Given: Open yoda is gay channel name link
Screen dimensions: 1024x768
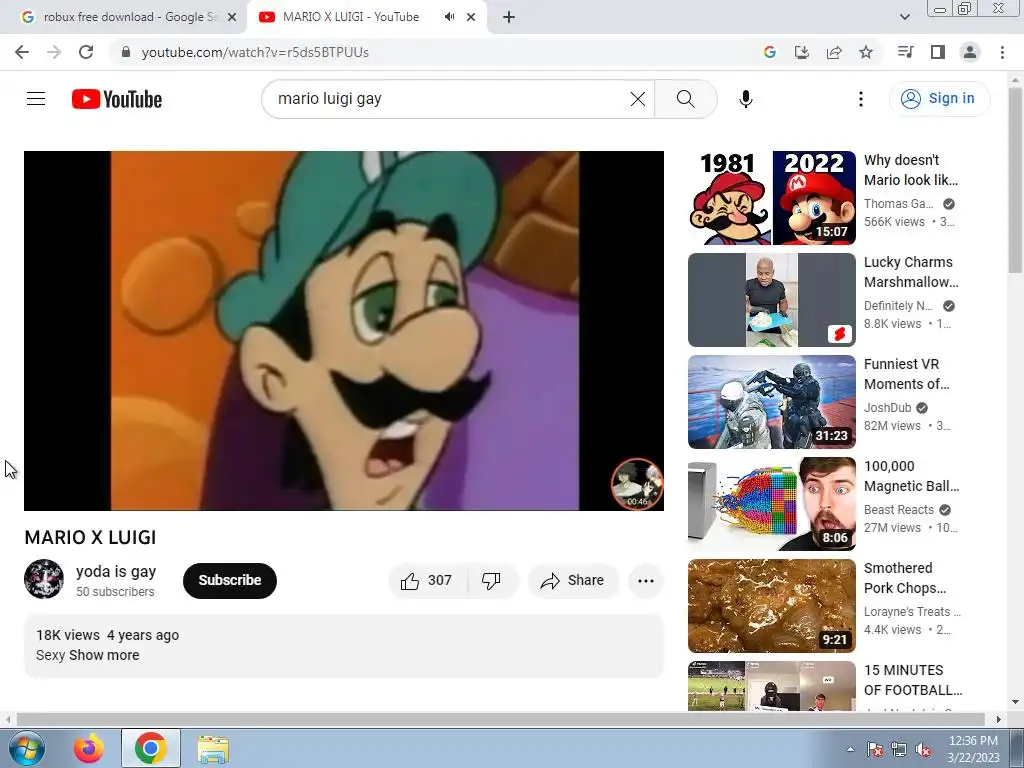Looking at the screenshot, I should (116, 571).
